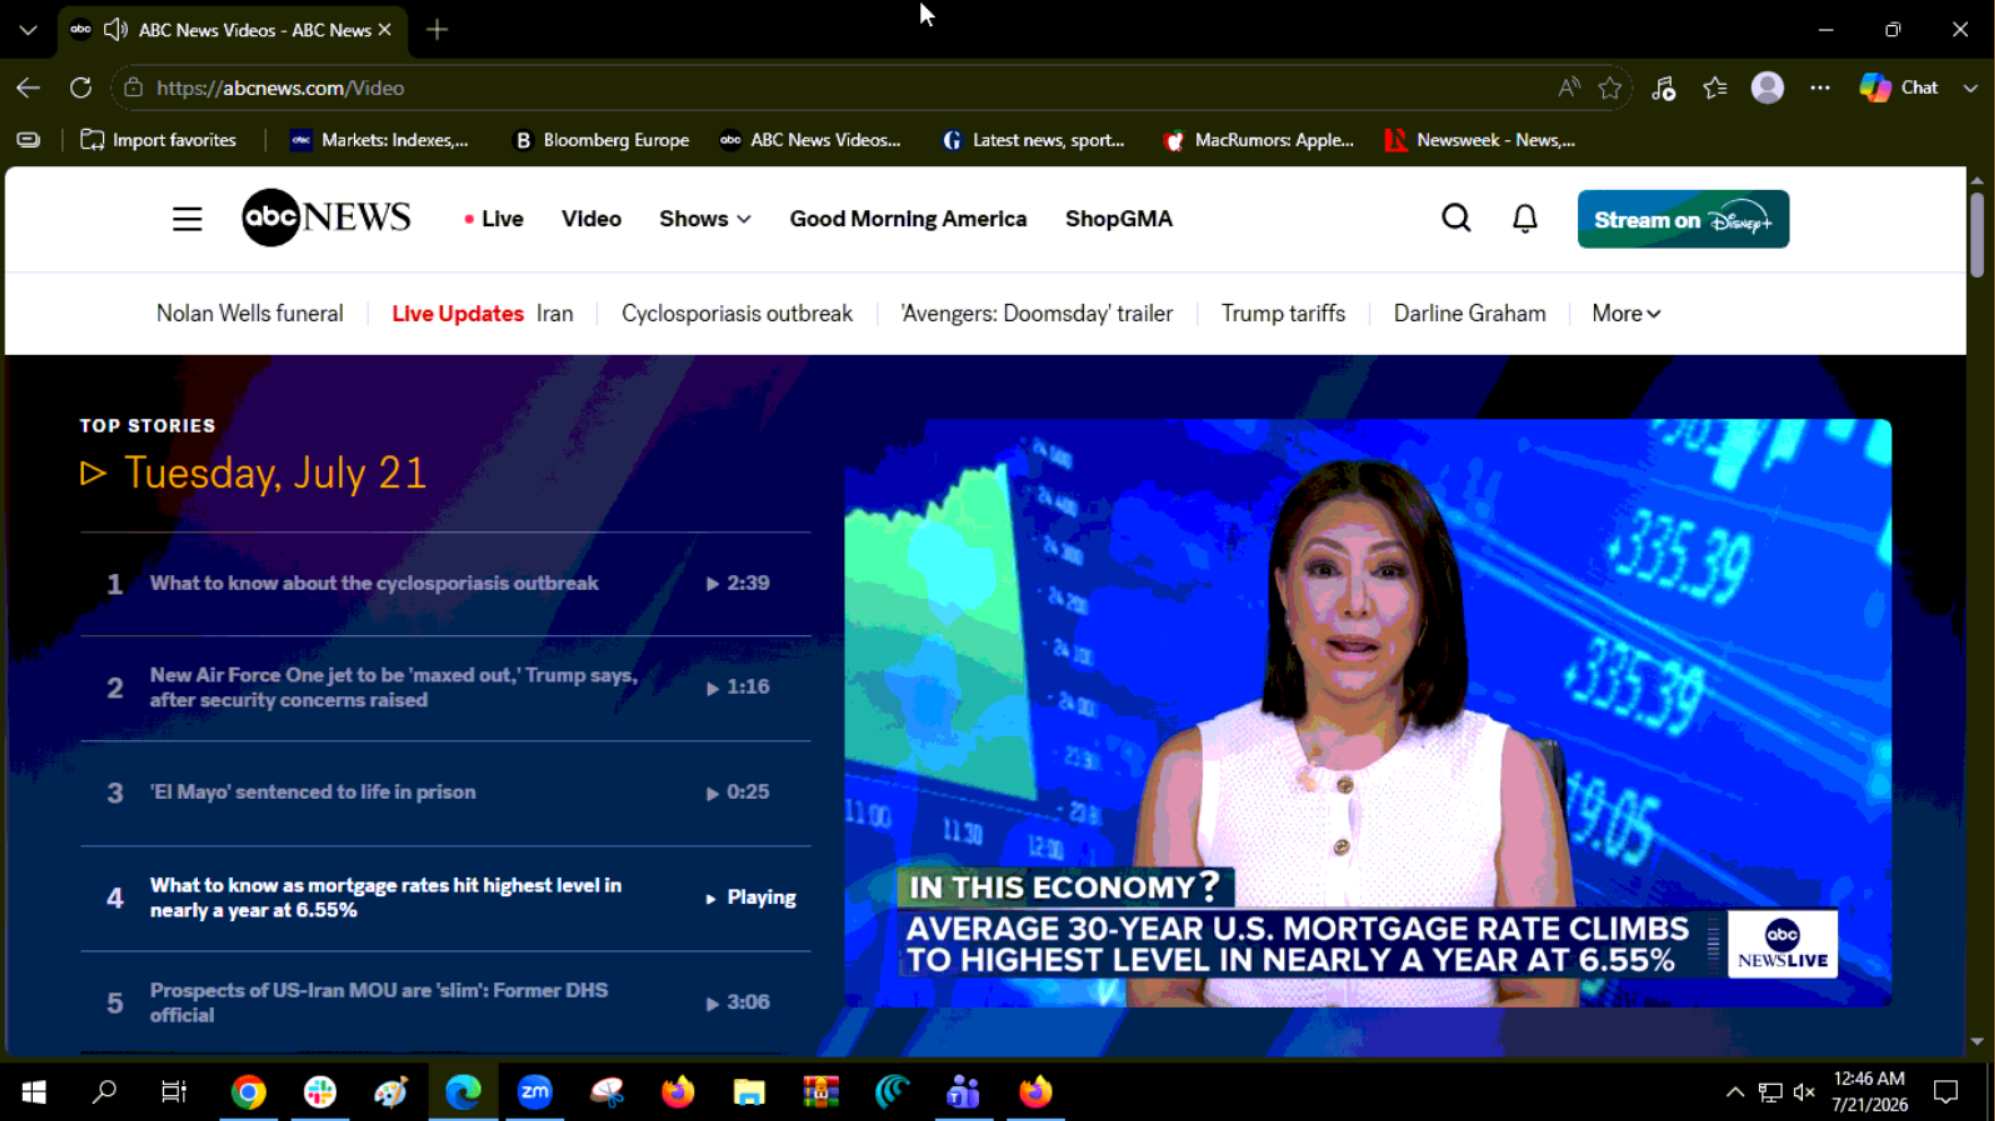Expand the Shows dropdown menu
The height and width of the screenshot is (1121, 1995).
[704, 219]
